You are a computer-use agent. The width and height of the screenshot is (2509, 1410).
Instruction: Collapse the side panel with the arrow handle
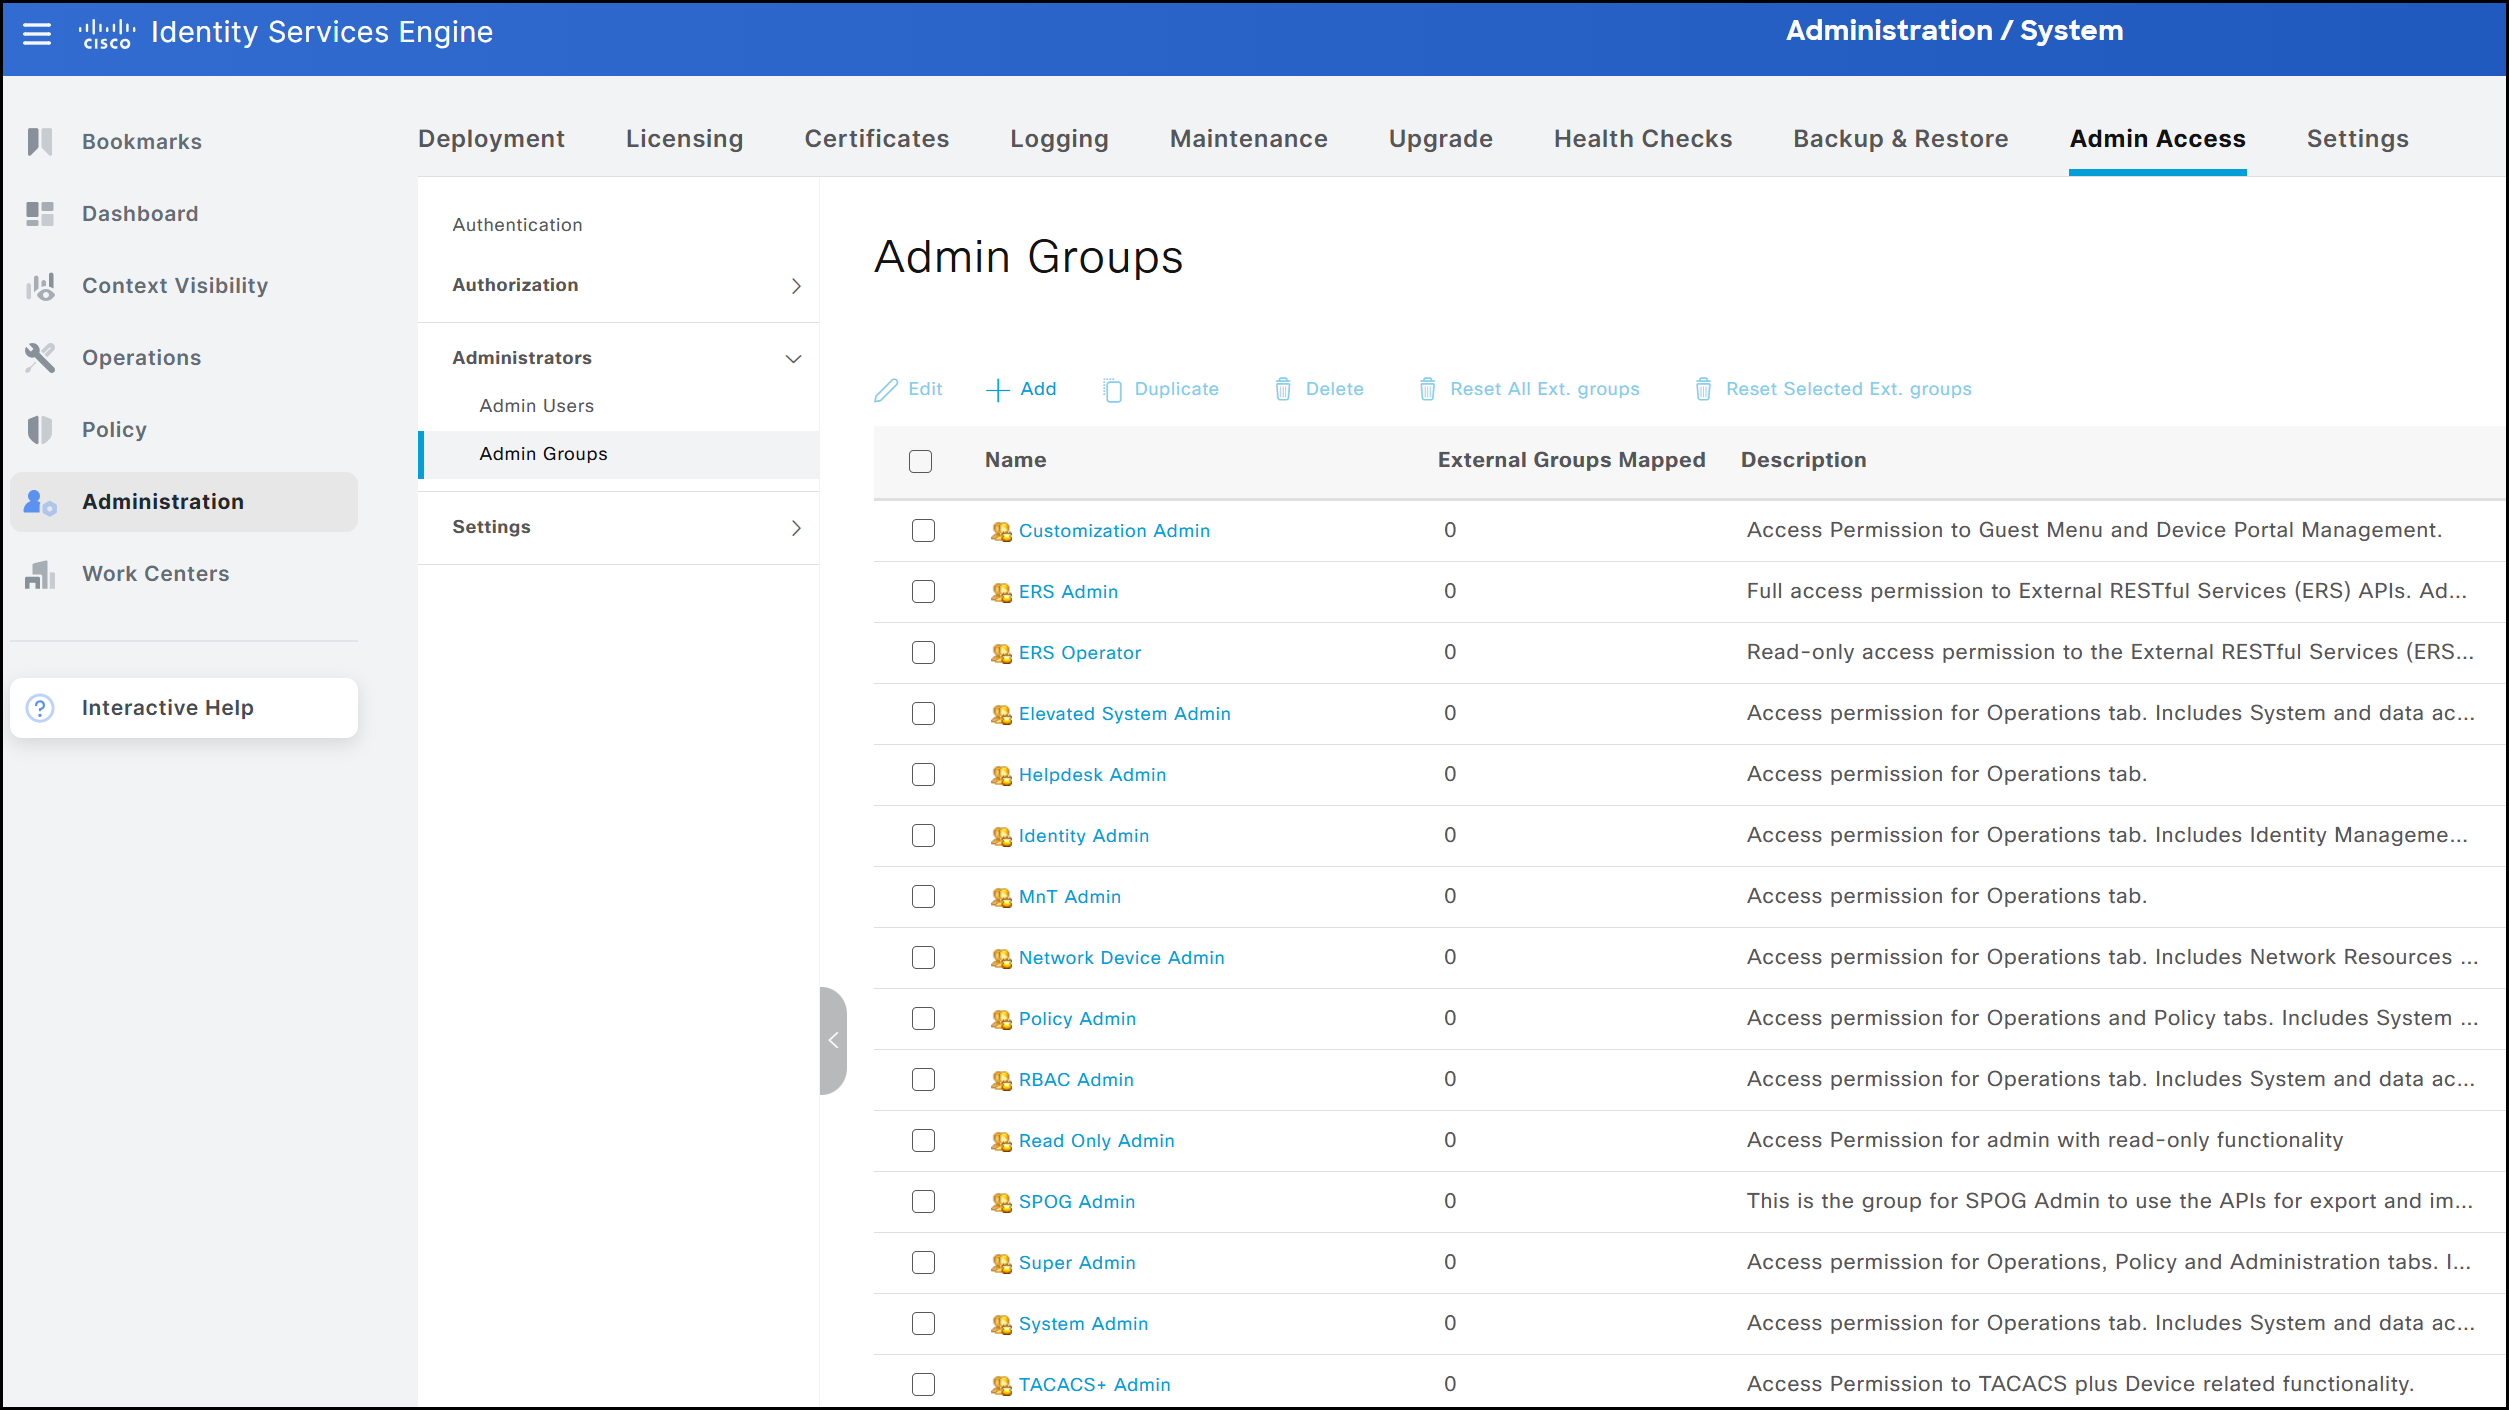(833, 1041)
